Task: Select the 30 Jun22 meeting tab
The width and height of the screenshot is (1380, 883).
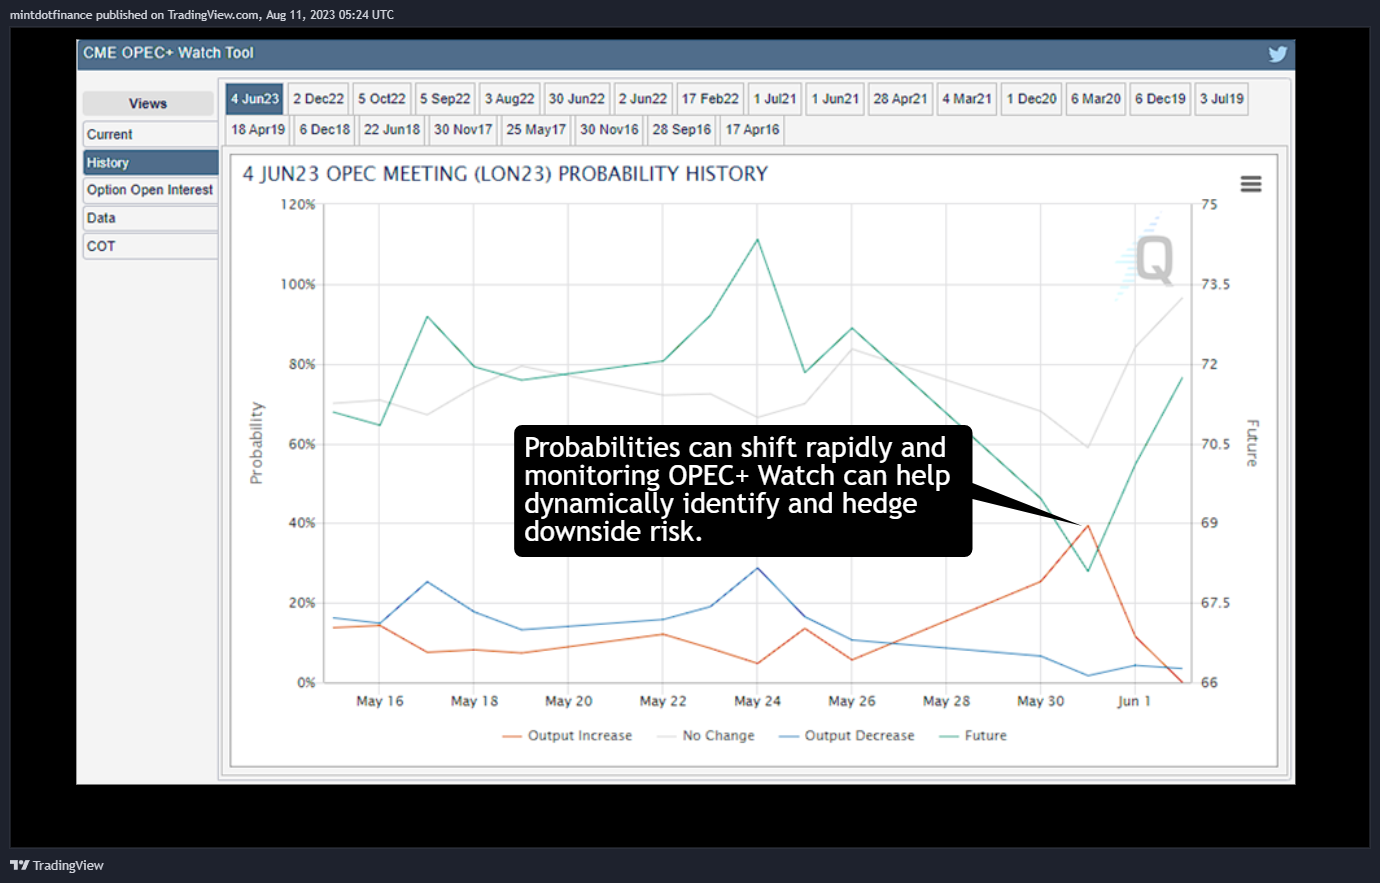Action: [x=577, y=99]
